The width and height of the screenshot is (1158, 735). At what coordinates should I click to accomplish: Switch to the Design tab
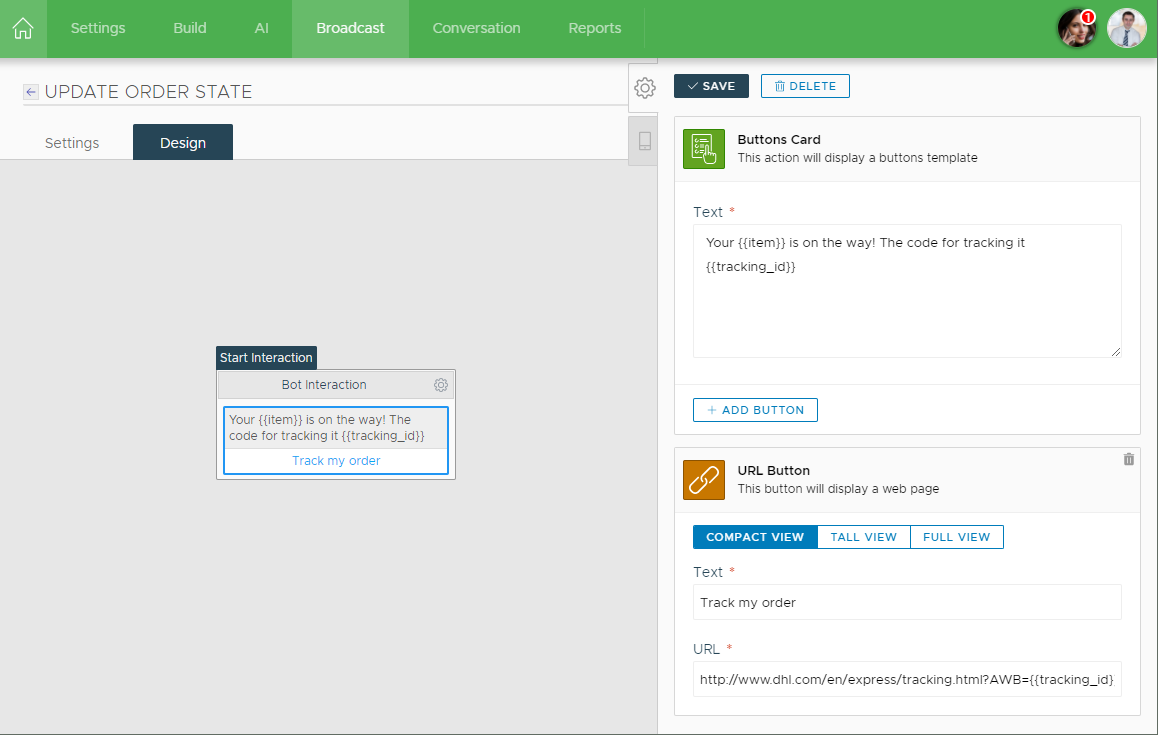coord(182,143)
